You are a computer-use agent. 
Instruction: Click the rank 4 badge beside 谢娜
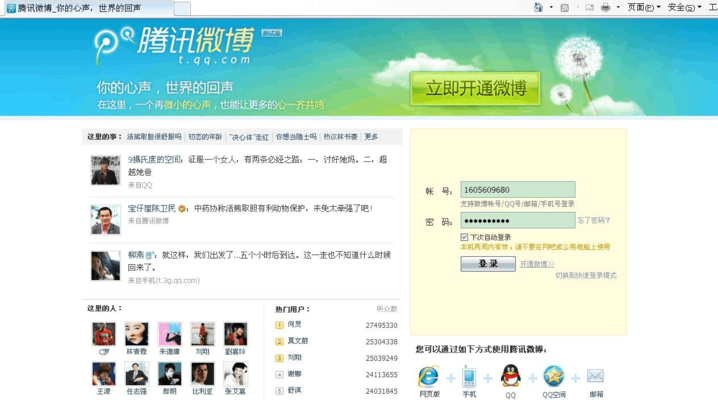click(279, 374)
